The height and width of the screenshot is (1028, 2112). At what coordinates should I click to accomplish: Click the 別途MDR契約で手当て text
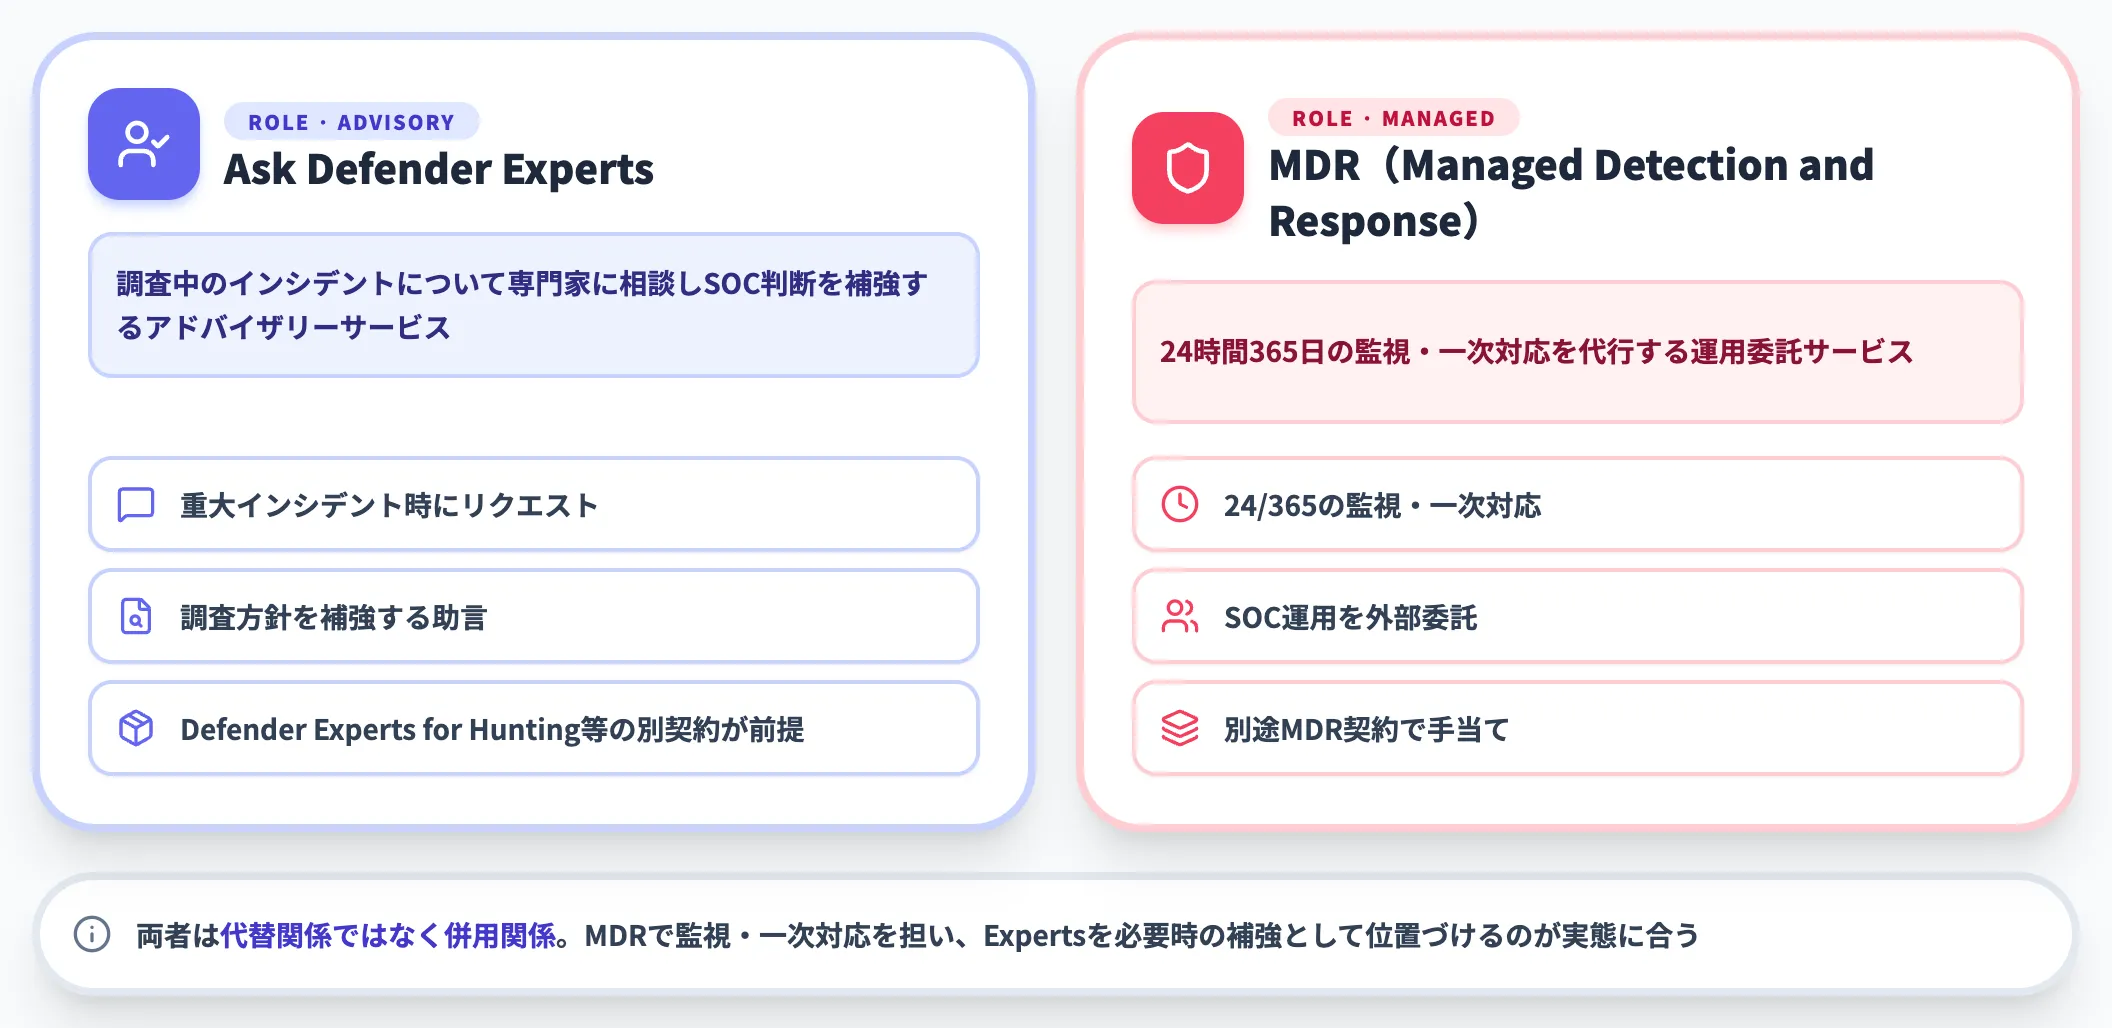coord(1366,730)
